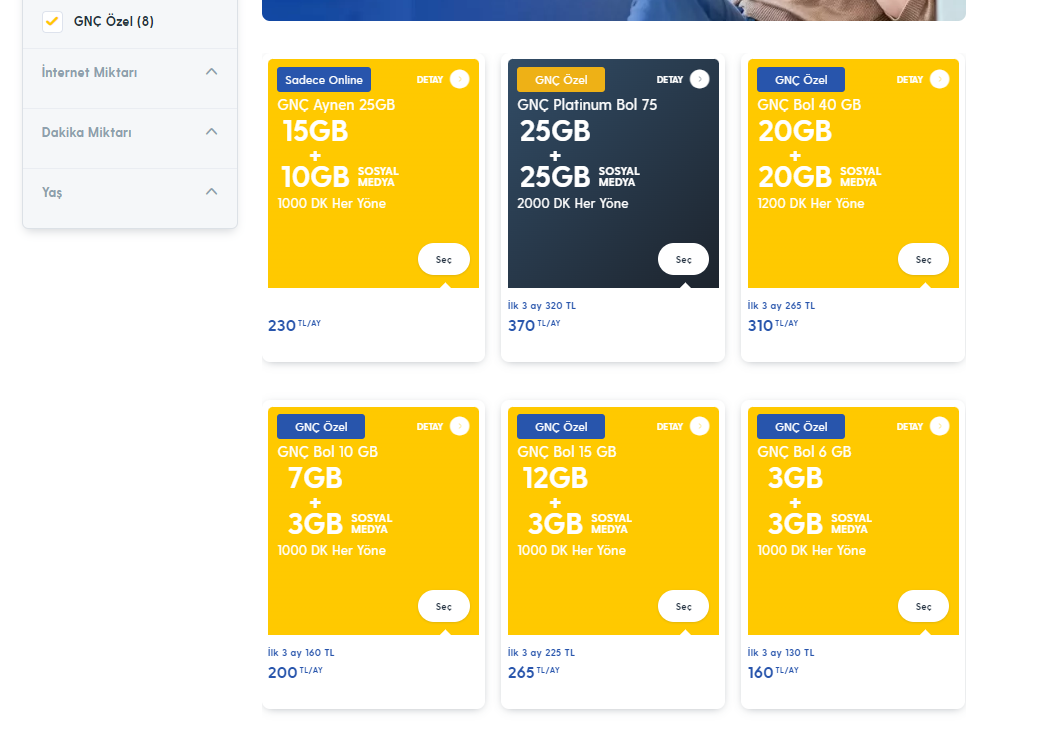Collapse the Yaş filter section
The height and width of the screenshot is (737, 1060).
(x=211, y=192)
